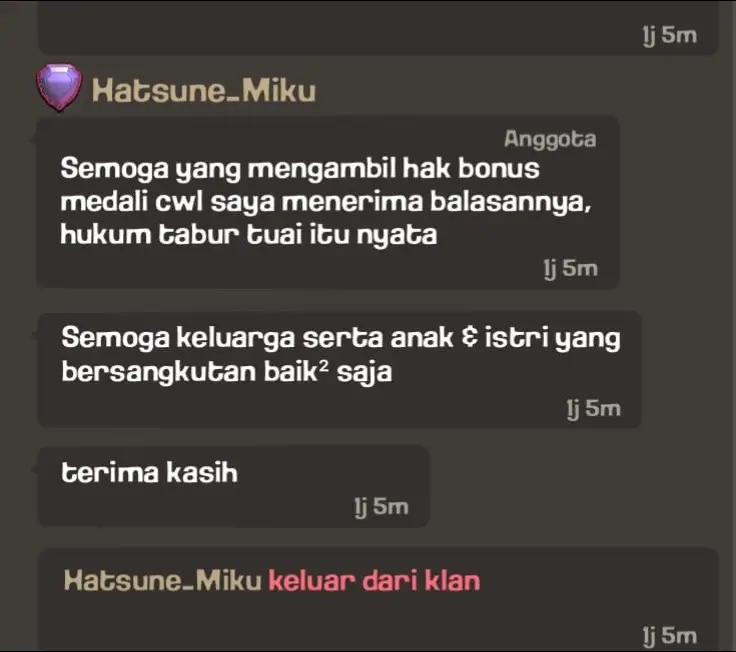The width and height of the screenshot is (736, 652).
Task: Open Hatsune_Miku's profile from the name header
Action: click(204, 91)
